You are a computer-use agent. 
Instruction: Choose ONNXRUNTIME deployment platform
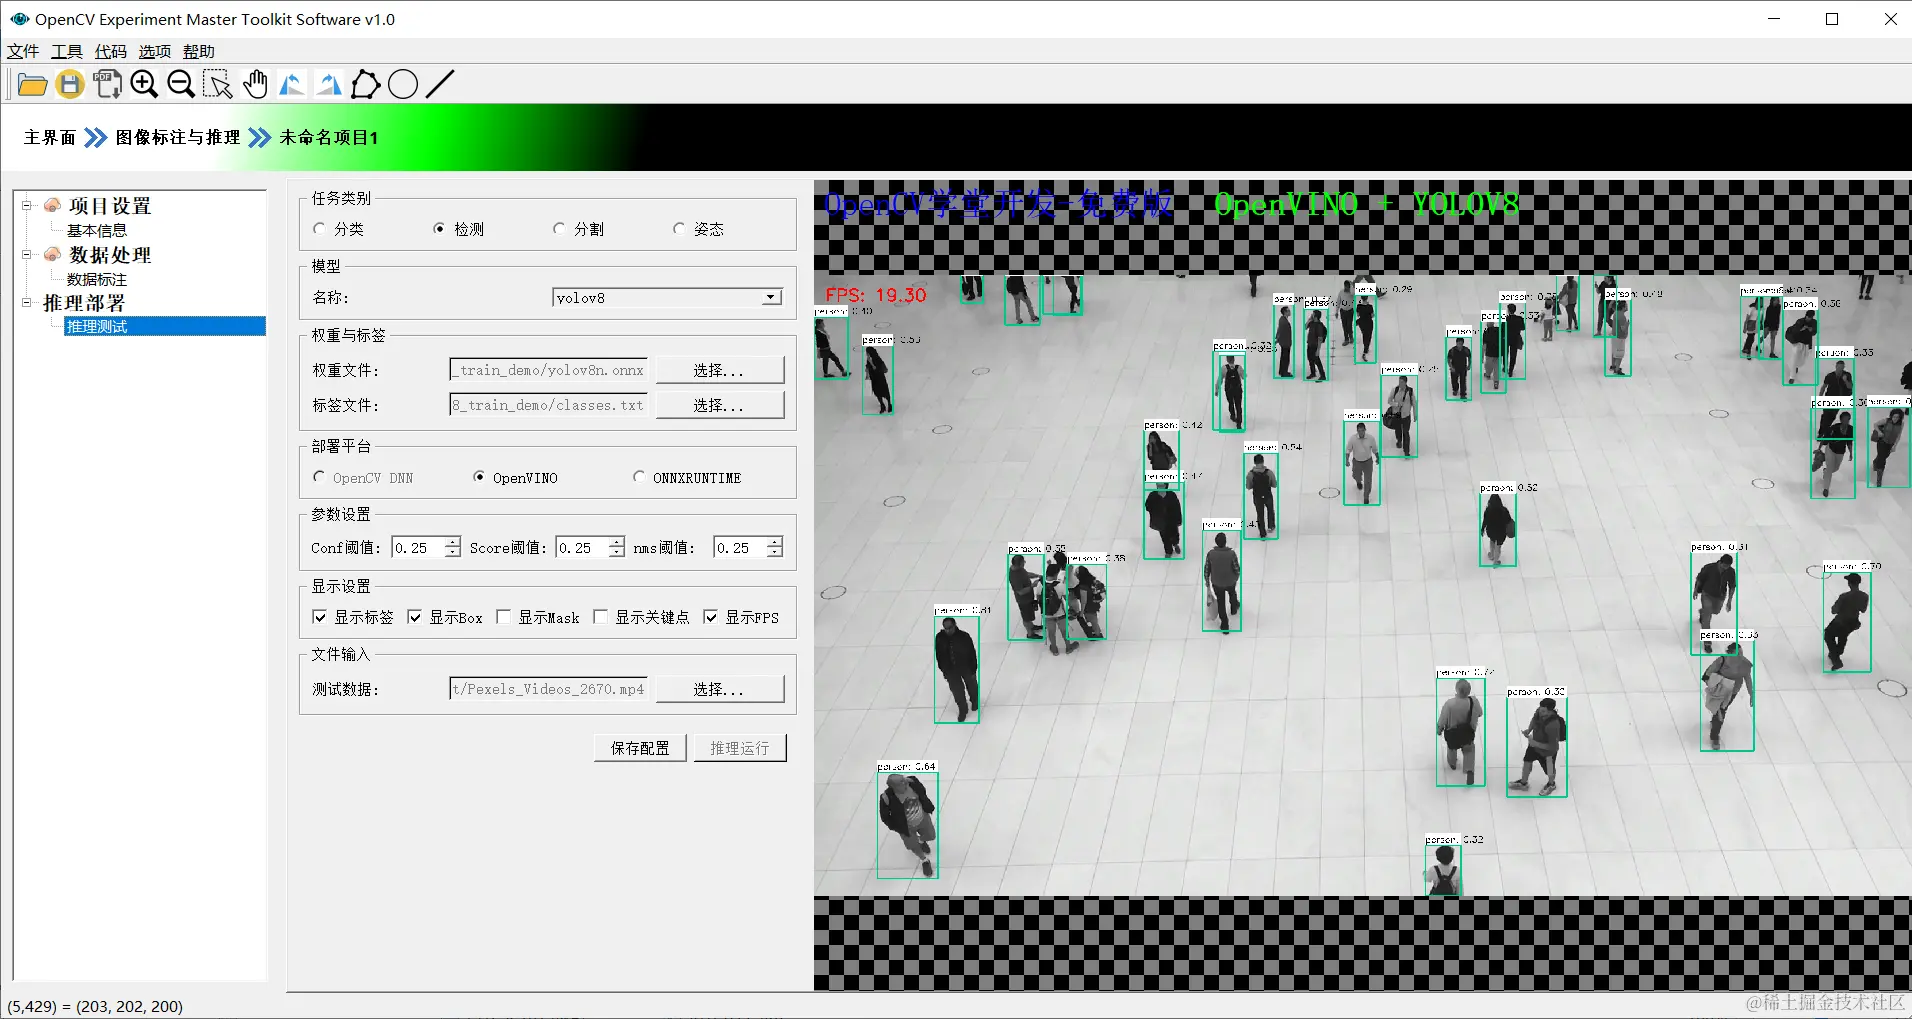(x=639, y=477)
